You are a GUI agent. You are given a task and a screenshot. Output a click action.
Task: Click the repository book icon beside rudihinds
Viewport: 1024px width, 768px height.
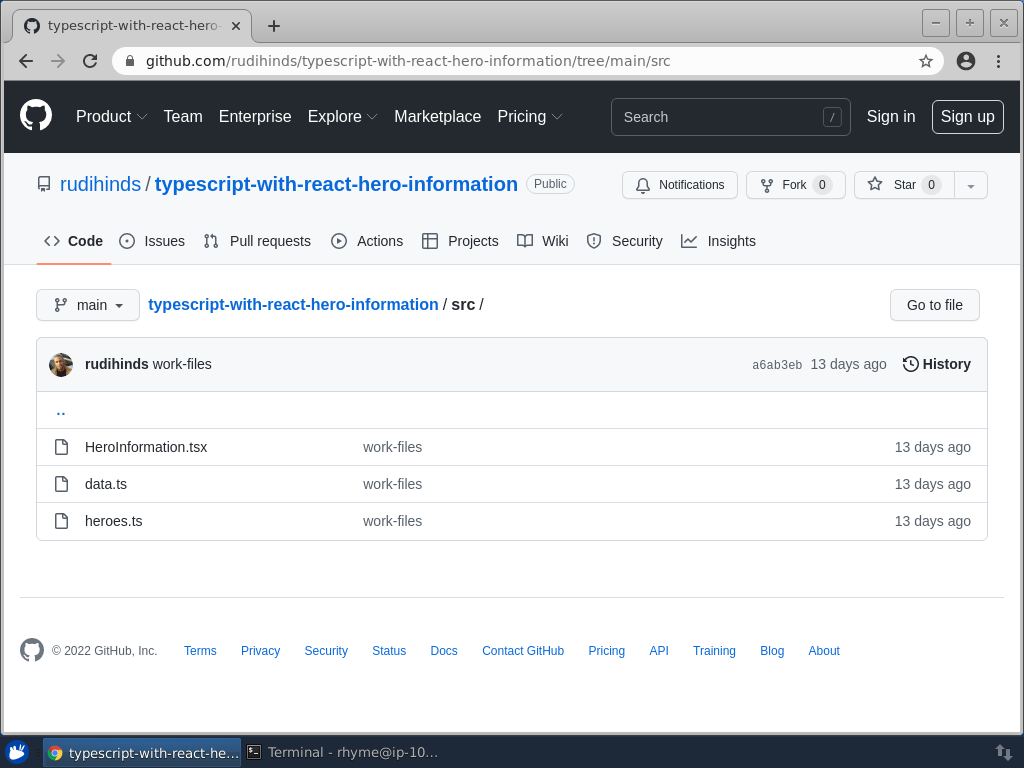[44, 184]
